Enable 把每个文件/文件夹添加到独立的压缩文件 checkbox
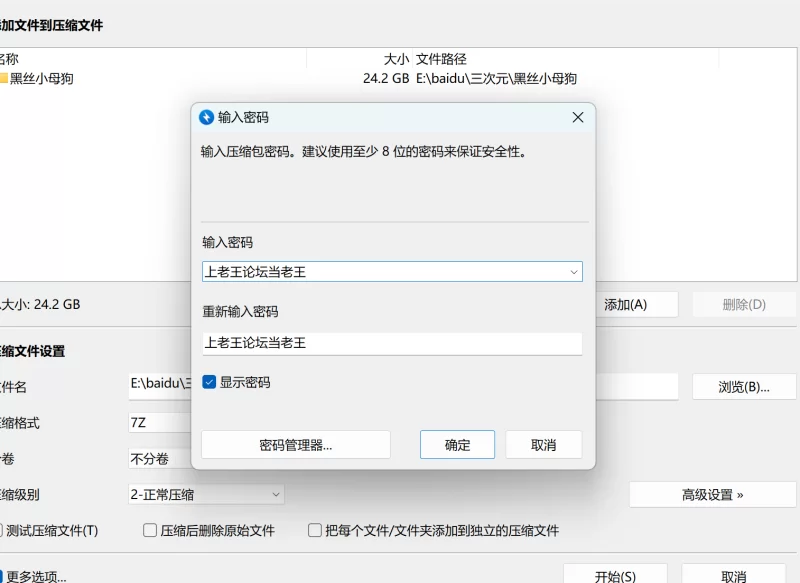Image resolution: width=800 pixels, height=583 pixels. pyautogui.click(x=315, y=530)
